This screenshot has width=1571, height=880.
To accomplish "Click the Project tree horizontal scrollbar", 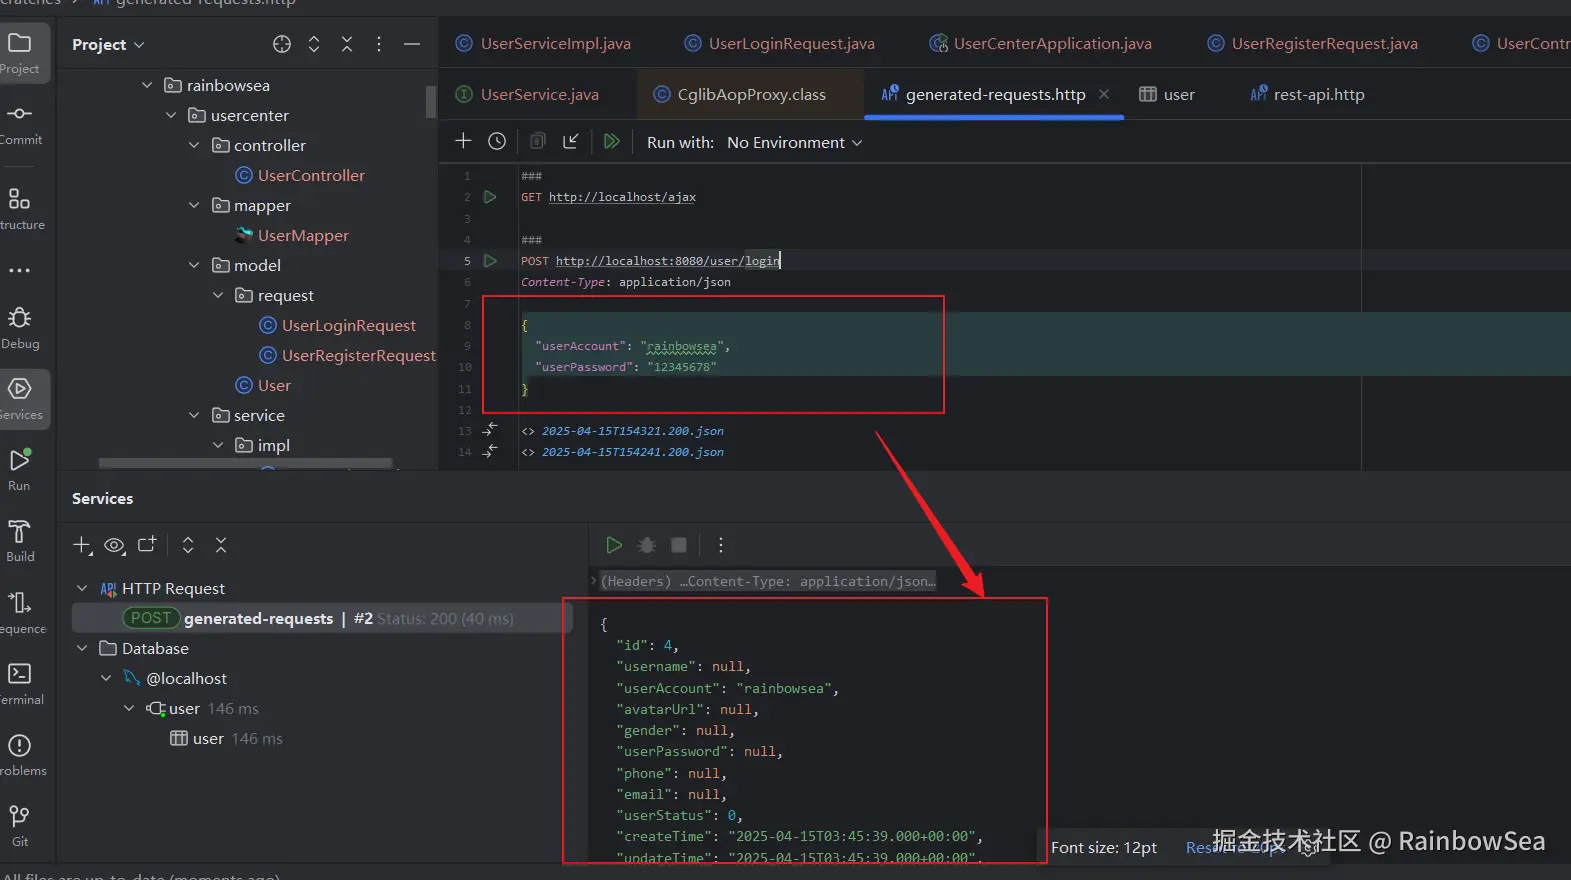I will tap(245, 463).
